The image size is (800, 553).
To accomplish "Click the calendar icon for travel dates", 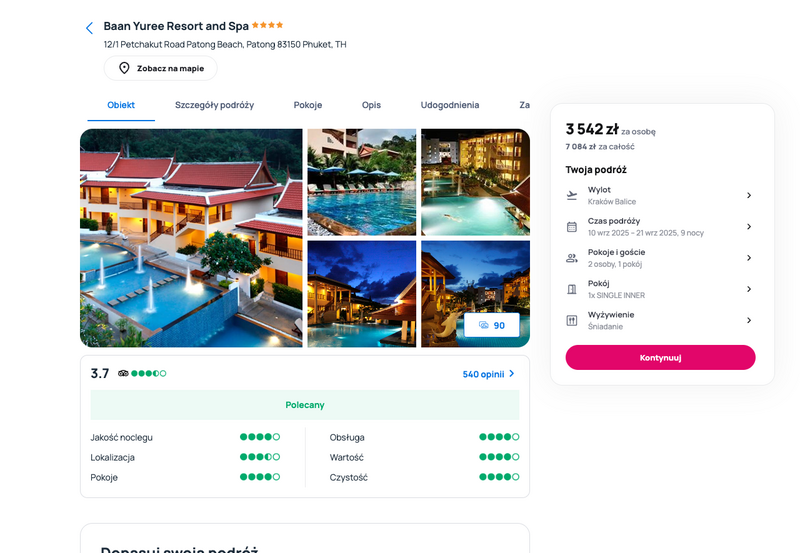I will (x=572, y=227).
